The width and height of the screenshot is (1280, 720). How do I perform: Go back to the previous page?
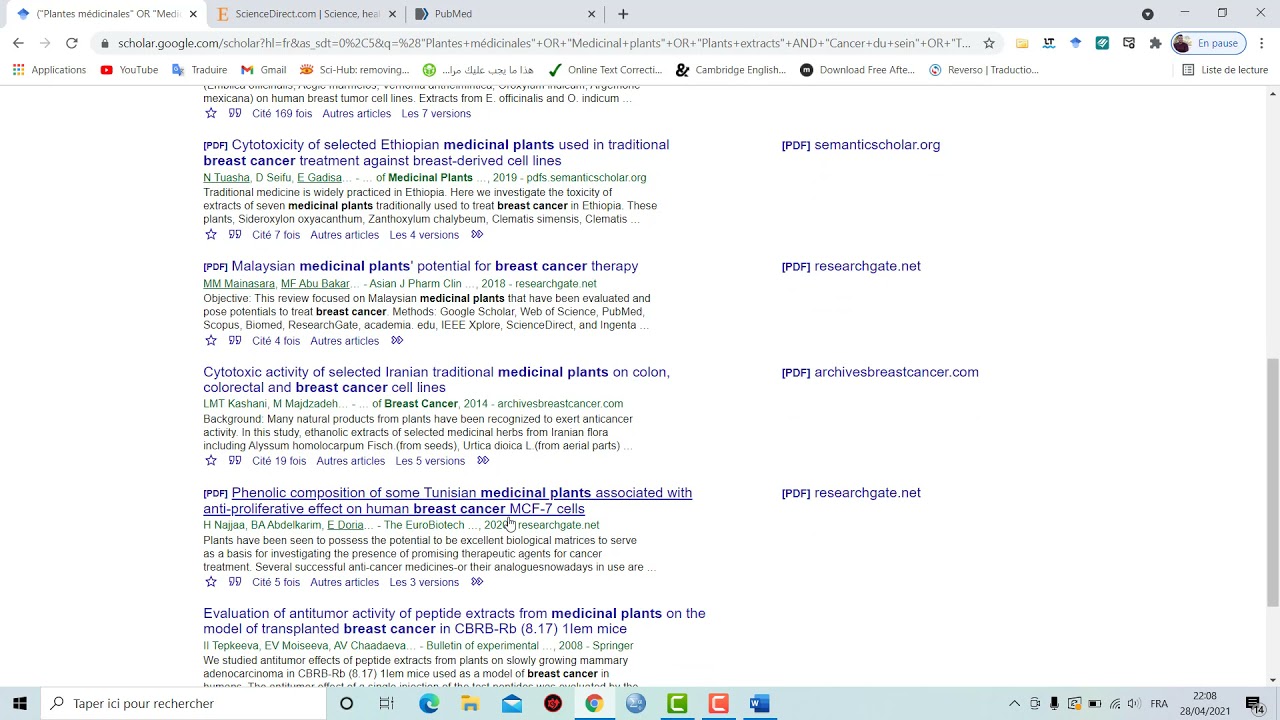click(x=18, y=43)
